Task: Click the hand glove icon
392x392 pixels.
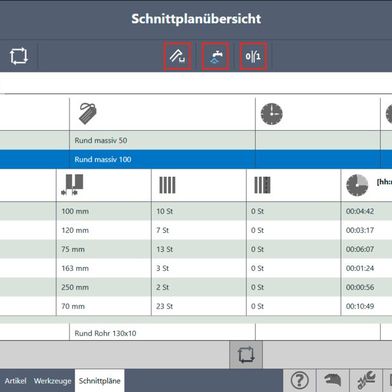Action: [333, 380]
